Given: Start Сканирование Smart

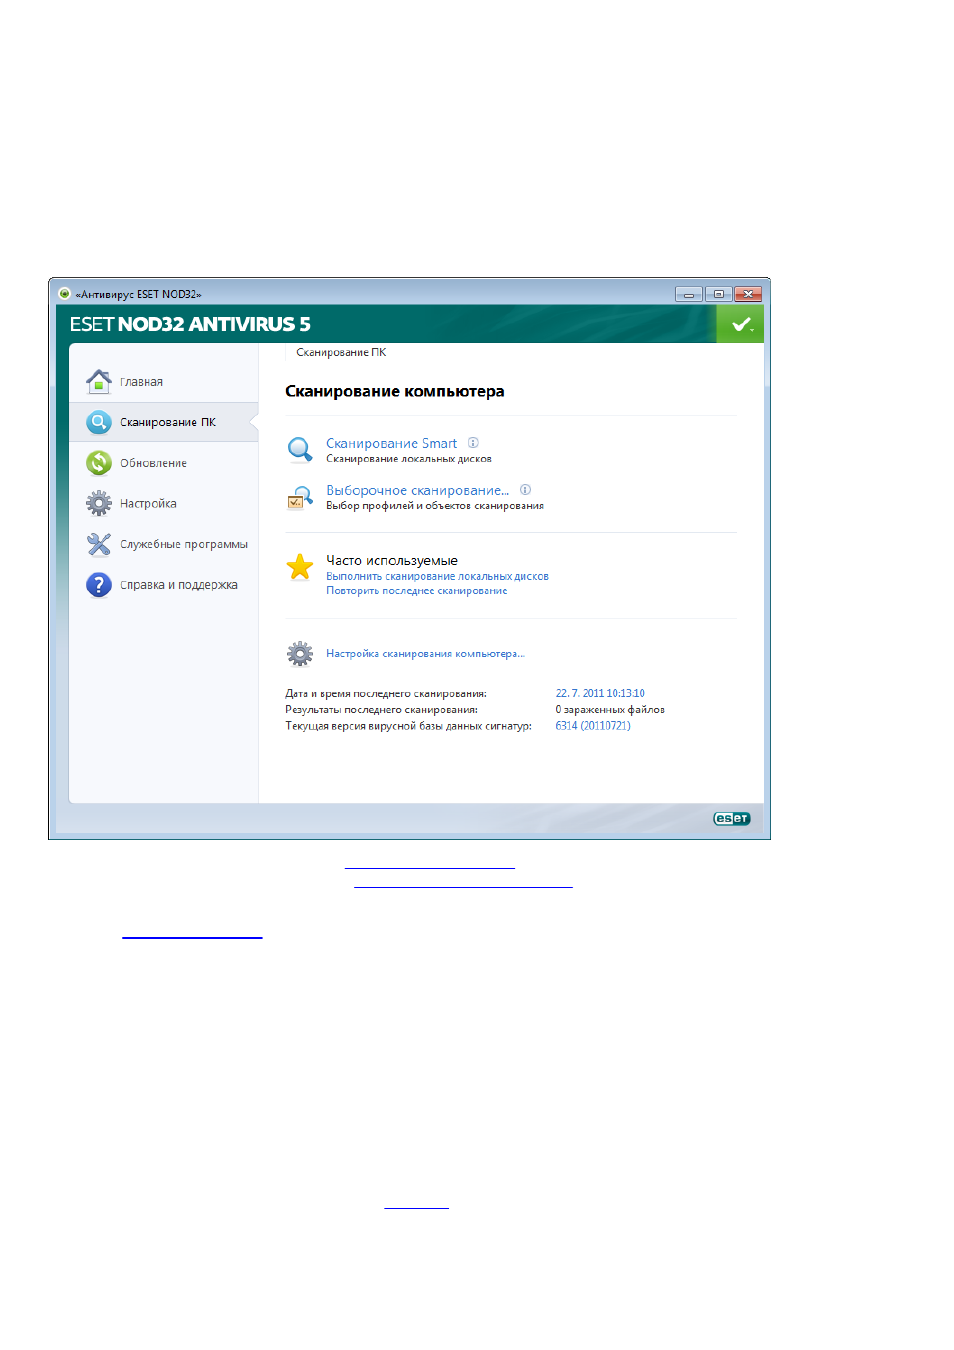Looking at the screenshot, I should [391, 443].
